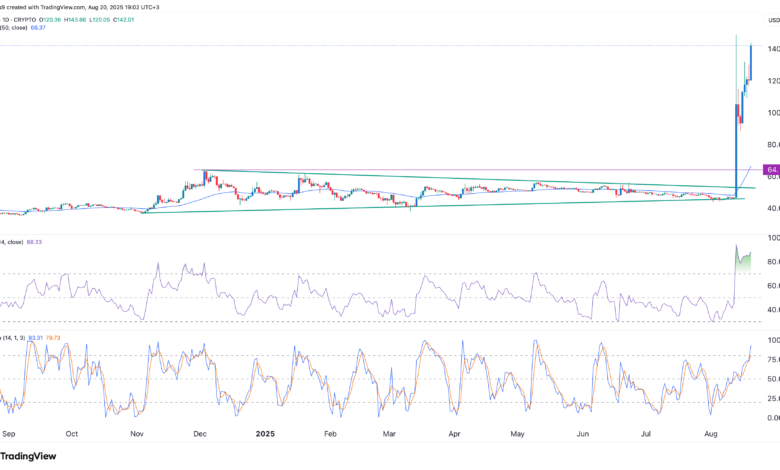Click the moving average value 68.37
Viewport: 780px width, 470px height.
point(37,29)
